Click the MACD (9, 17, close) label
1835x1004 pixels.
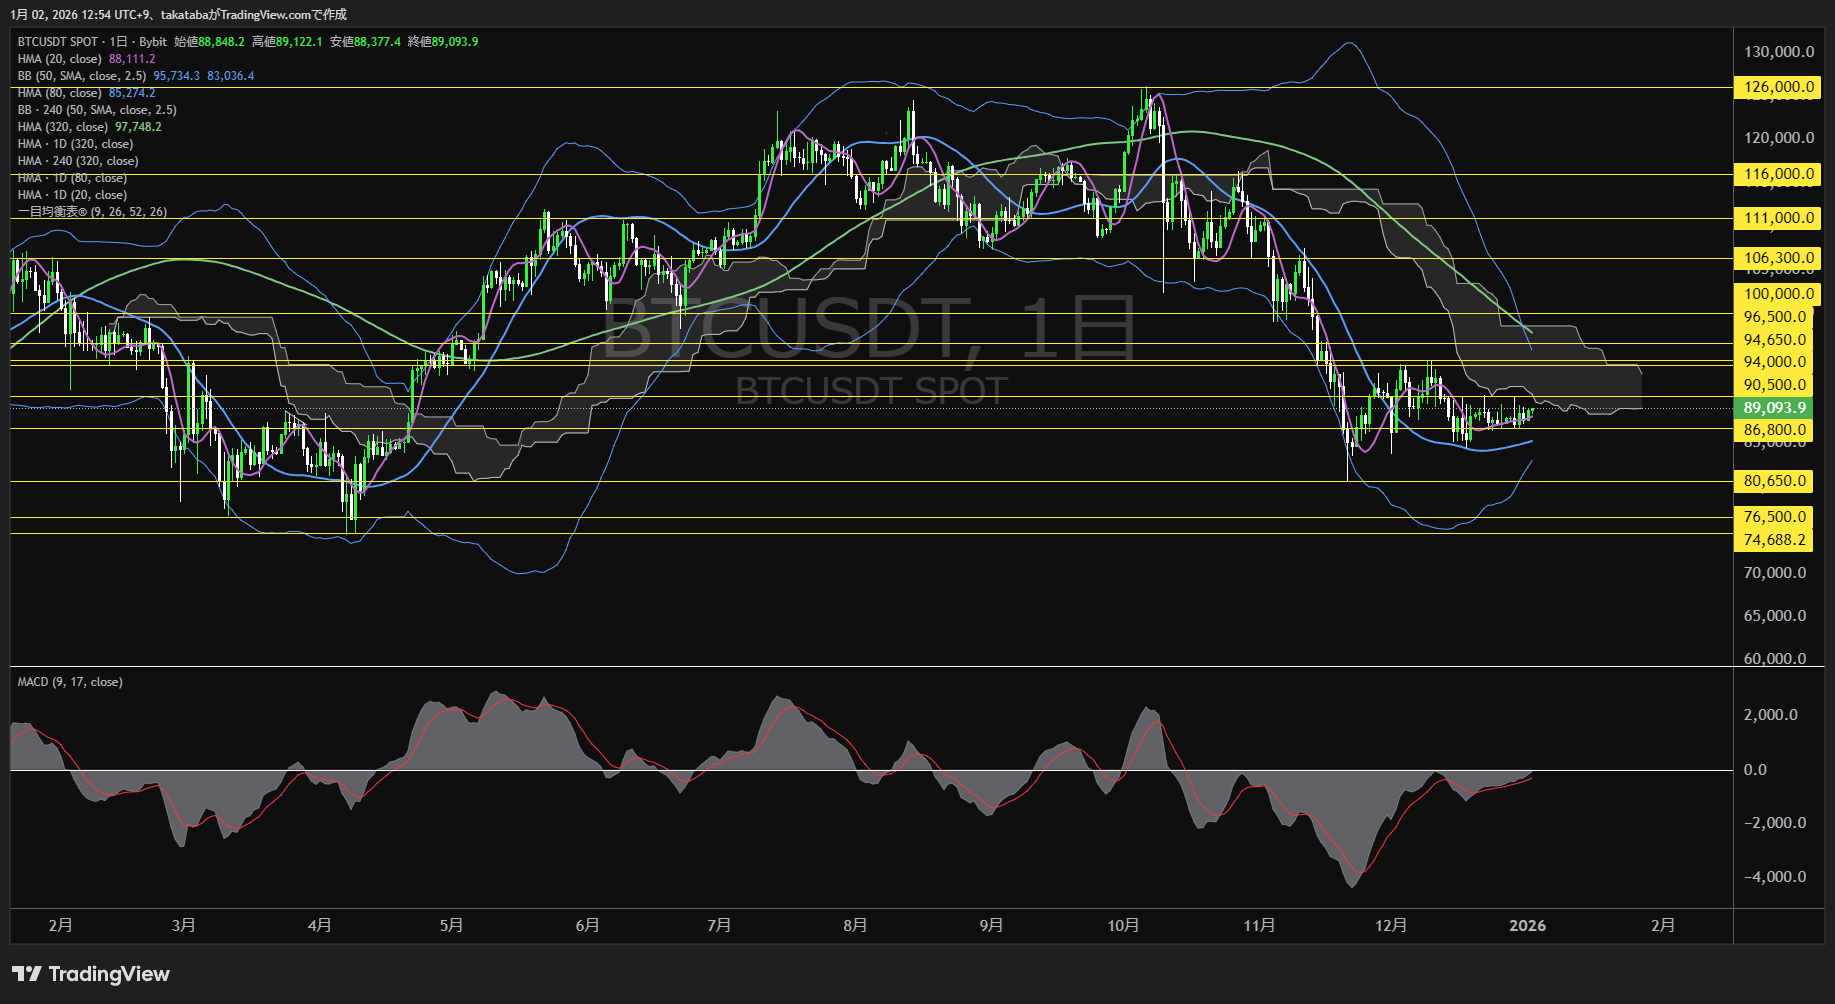pos(70,682)
